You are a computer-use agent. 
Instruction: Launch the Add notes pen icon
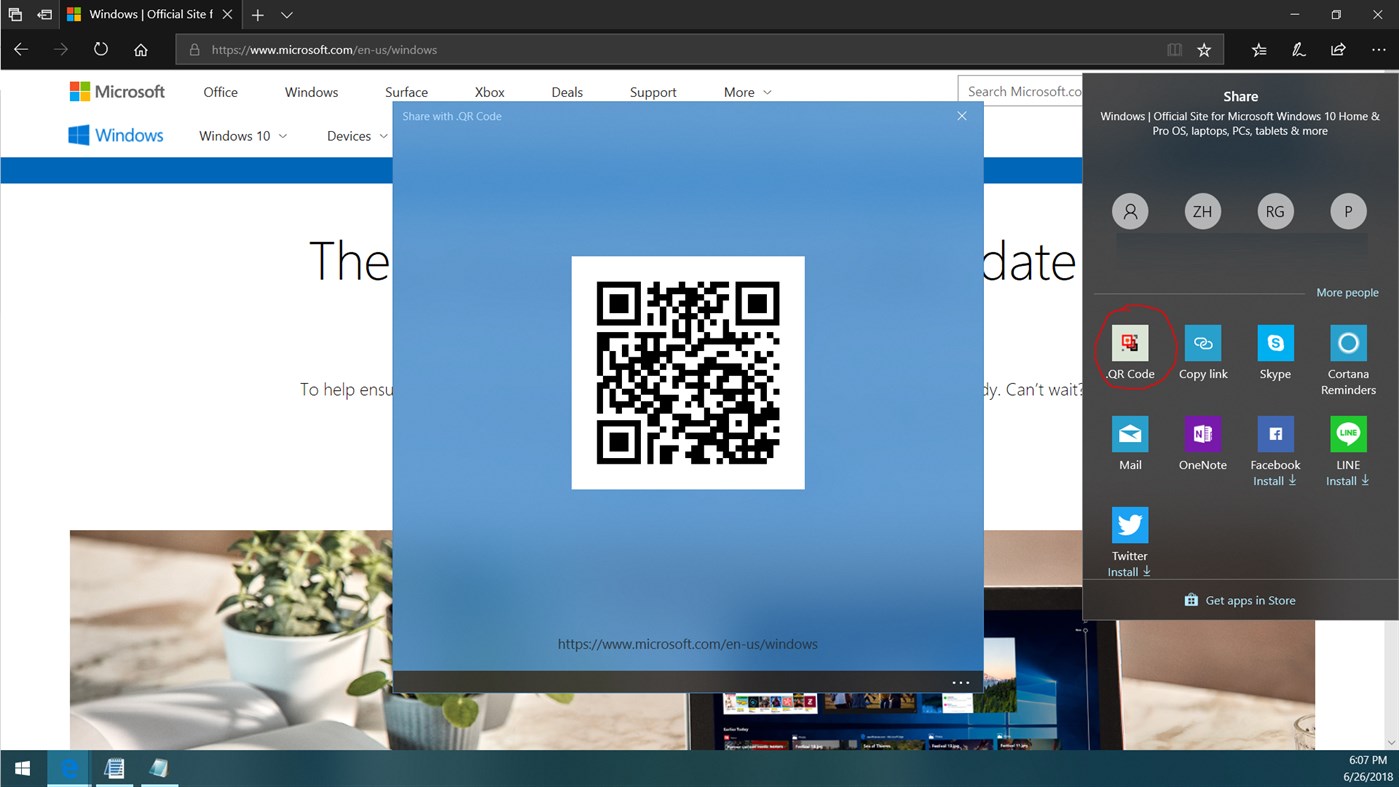pyautogui.click(x=1297, y=48)
